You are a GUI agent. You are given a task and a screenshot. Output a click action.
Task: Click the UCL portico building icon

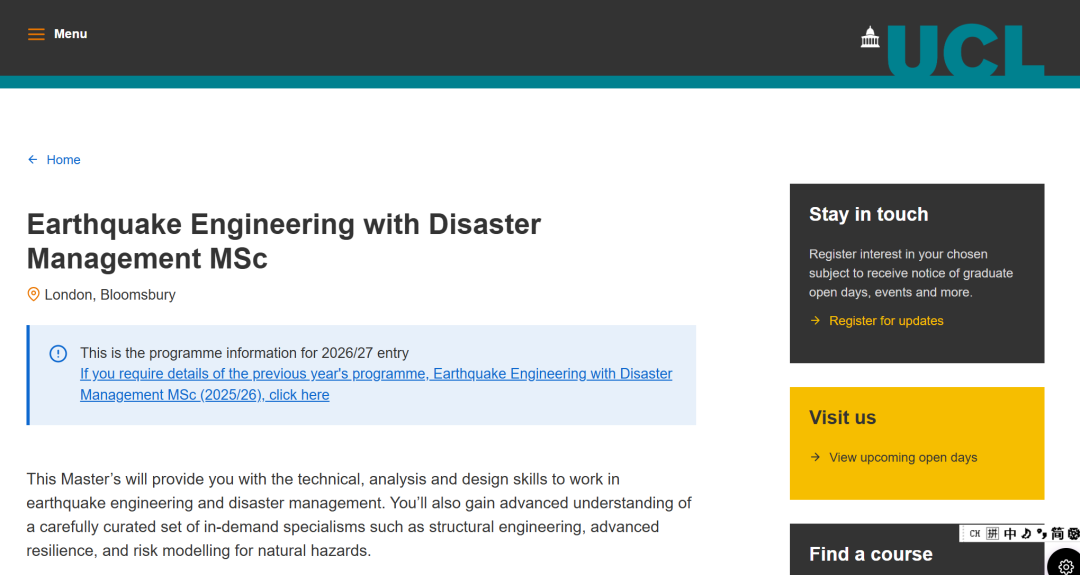[x=870, y=37]
